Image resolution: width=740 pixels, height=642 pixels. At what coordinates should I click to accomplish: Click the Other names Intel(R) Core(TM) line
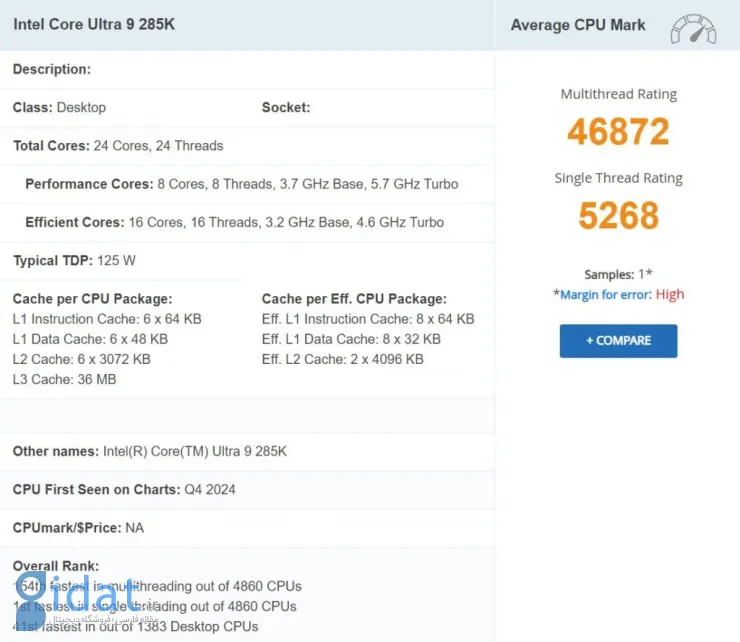[x=150, y=451]
